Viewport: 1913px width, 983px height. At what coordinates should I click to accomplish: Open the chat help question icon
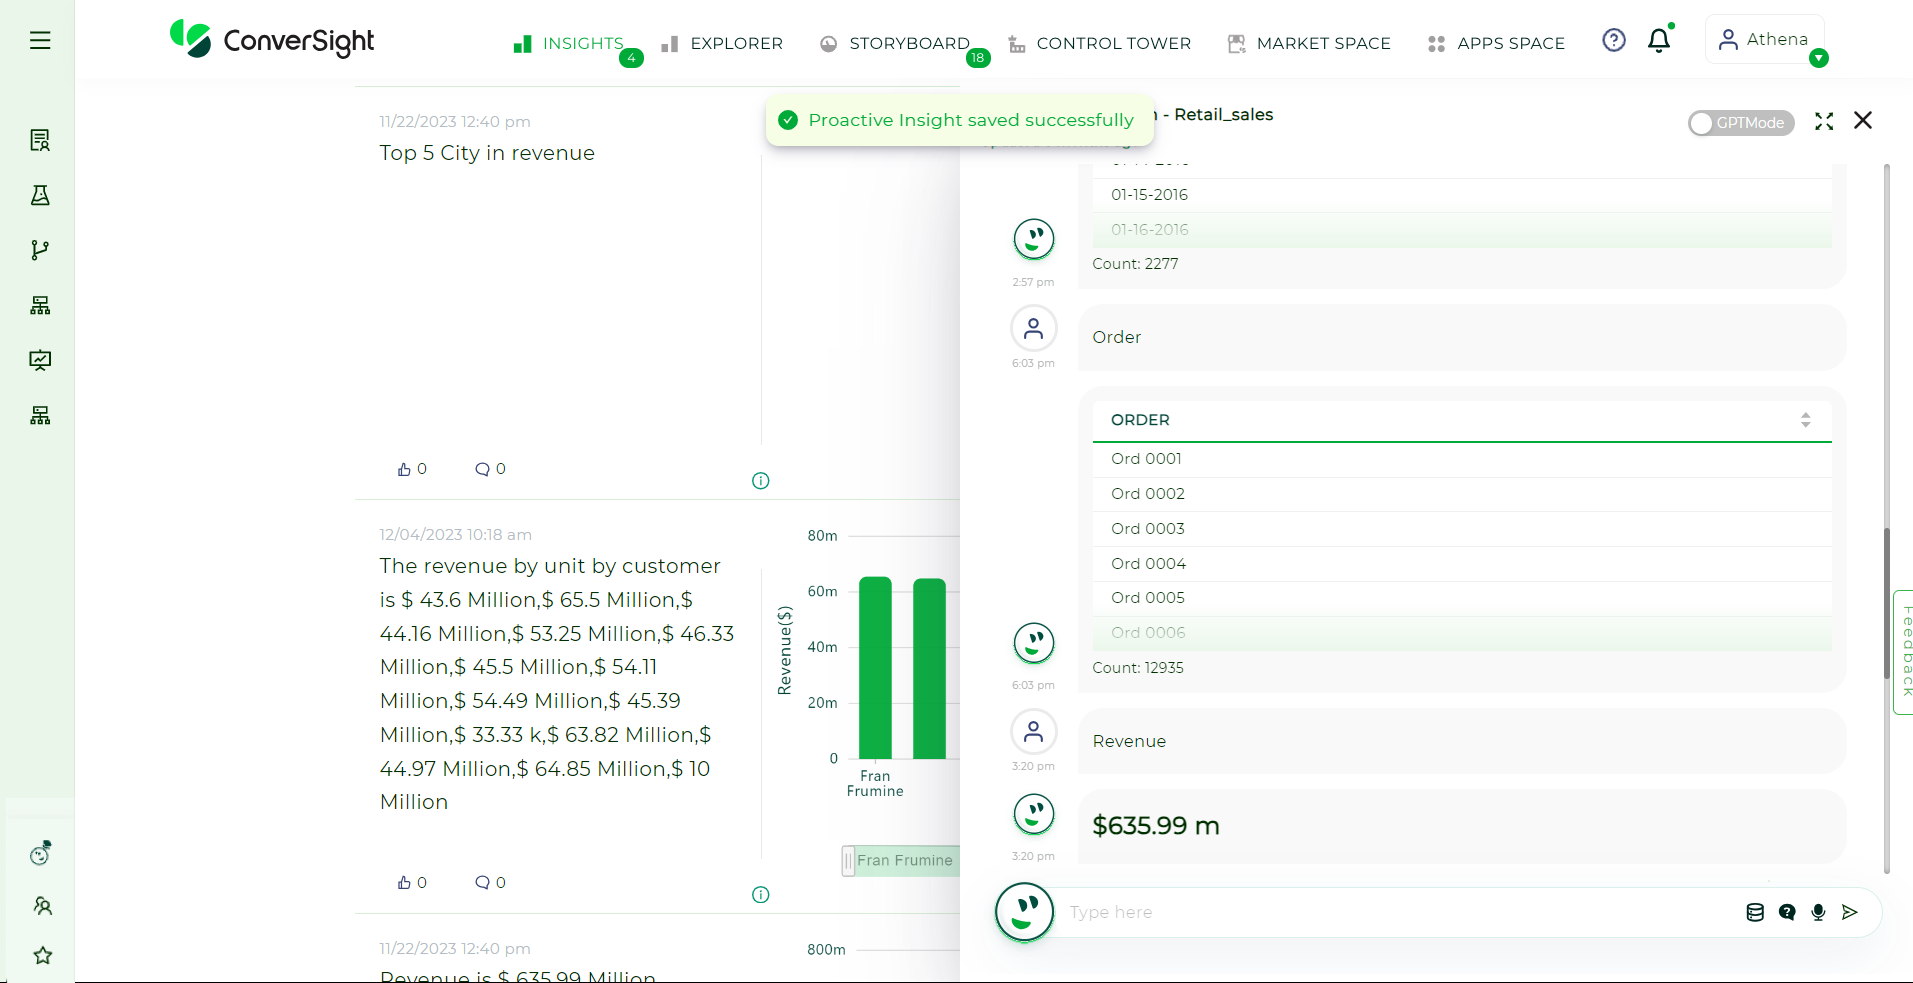(x=1787, y=912)
